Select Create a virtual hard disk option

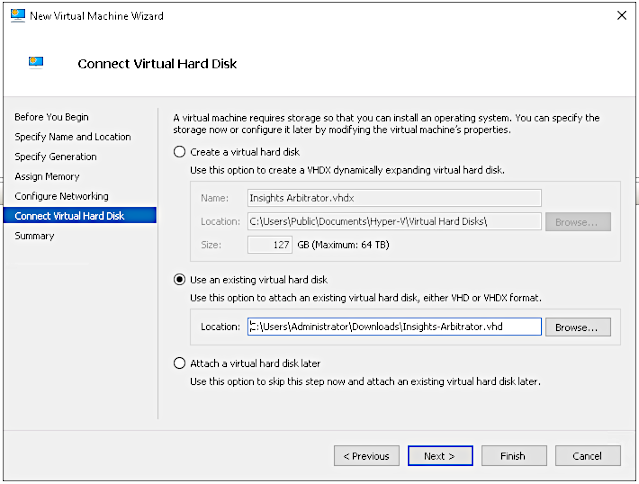pyautogui.click(x=180, y=152)
